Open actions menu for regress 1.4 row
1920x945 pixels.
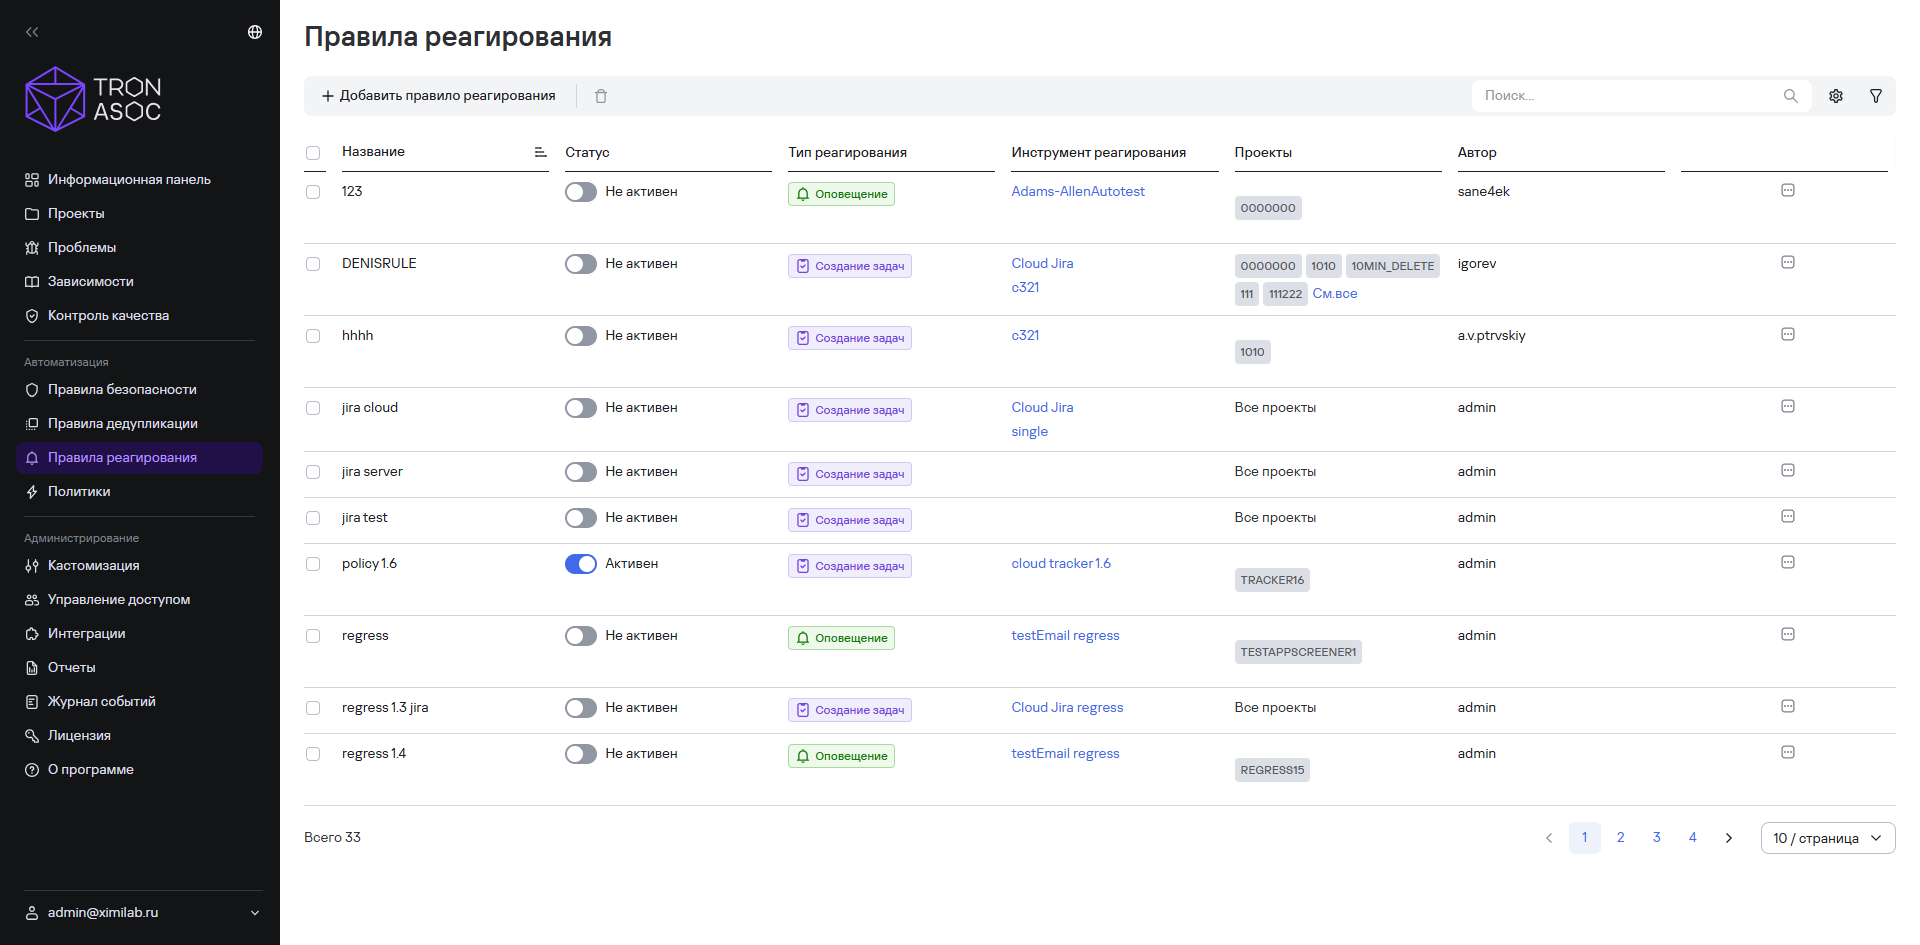pos(1788,752)
